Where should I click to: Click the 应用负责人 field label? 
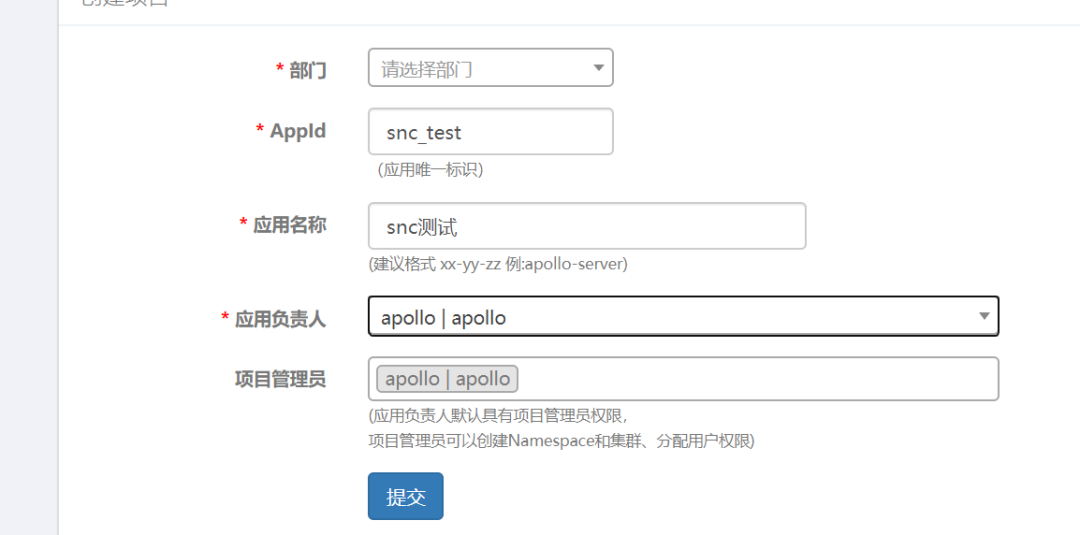tap(280, 319)
